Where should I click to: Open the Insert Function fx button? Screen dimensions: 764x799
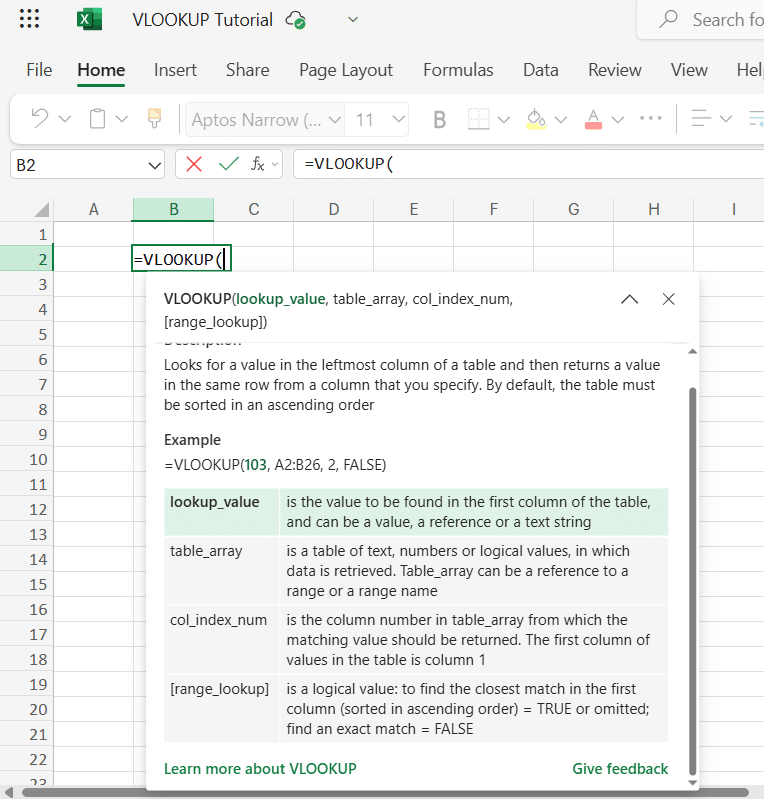click(257, 164)
